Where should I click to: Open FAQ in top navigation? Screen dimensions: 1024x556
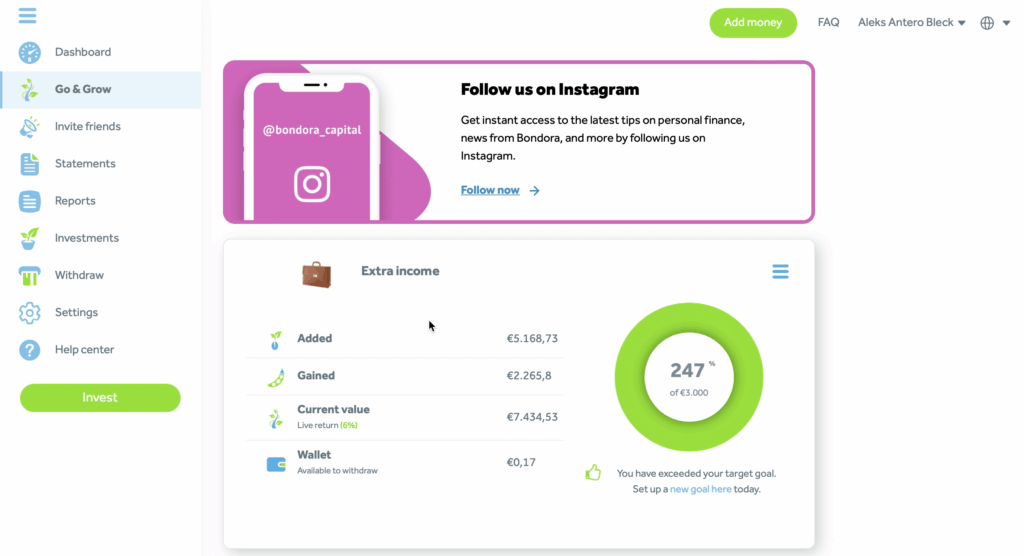pos(828,22)
